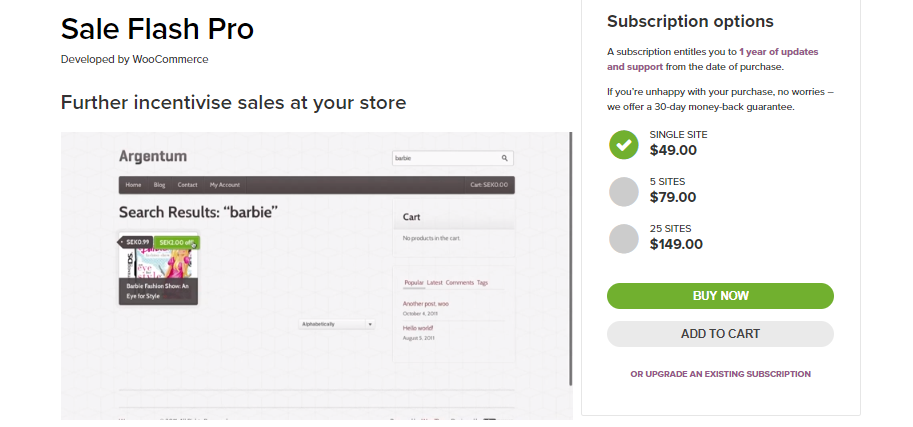Click the Buy Now button
913x427 pixels.
coord(720,296)
